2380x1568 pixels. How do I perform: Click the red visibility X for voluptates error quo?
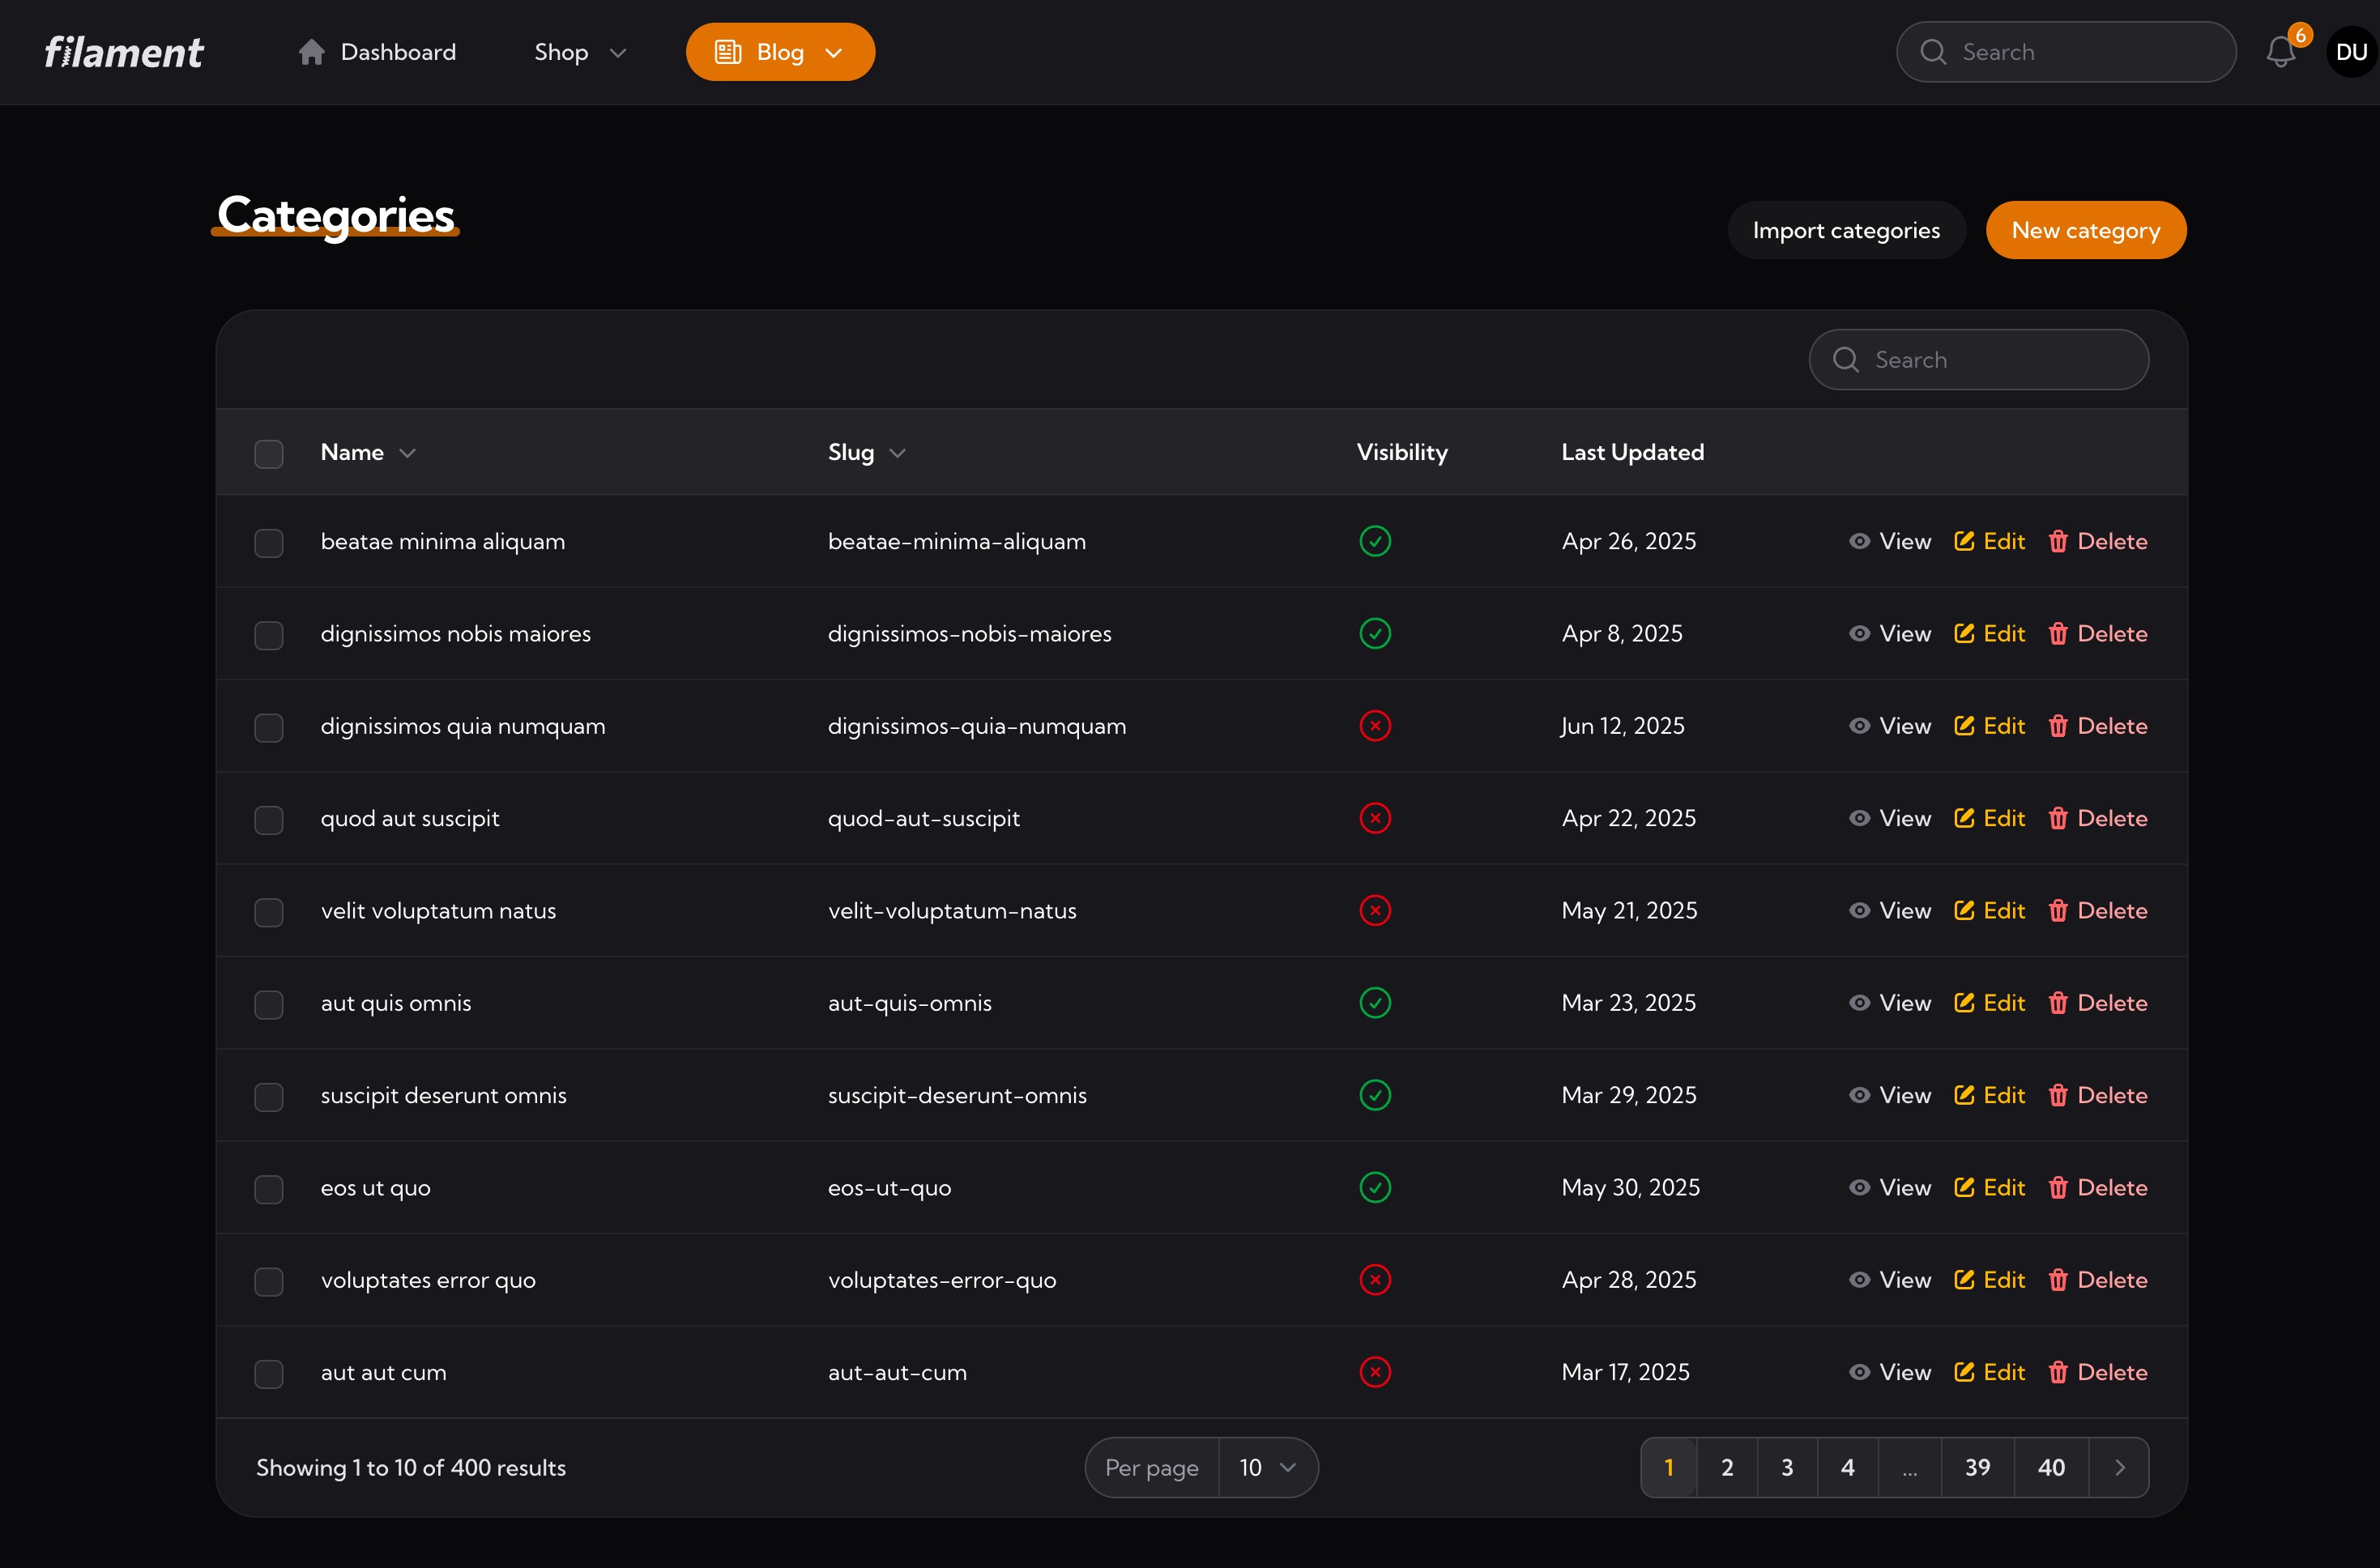(x=1375, y=1280)
